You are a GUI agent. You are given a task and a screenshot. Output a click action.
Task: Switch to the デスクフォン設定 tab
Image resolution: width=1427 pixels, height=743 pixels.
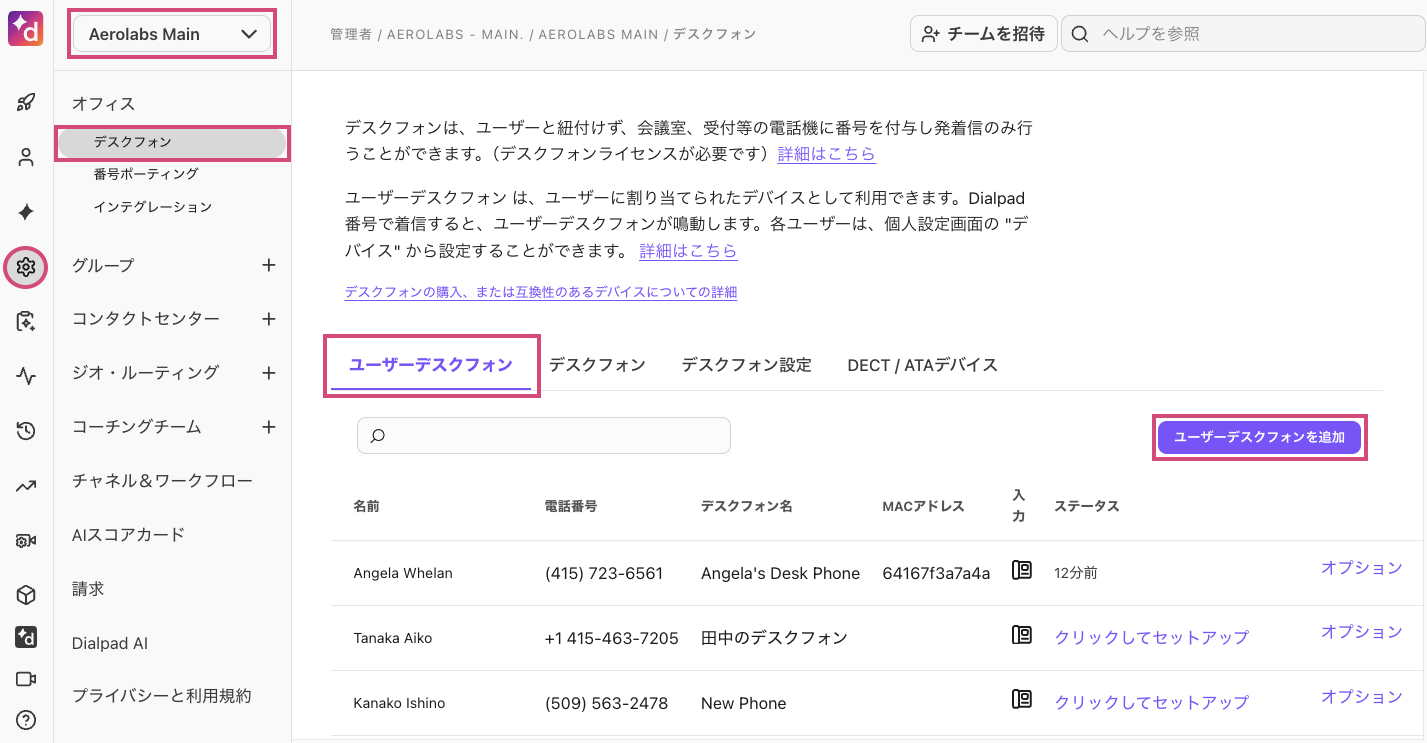click(745, 364)
